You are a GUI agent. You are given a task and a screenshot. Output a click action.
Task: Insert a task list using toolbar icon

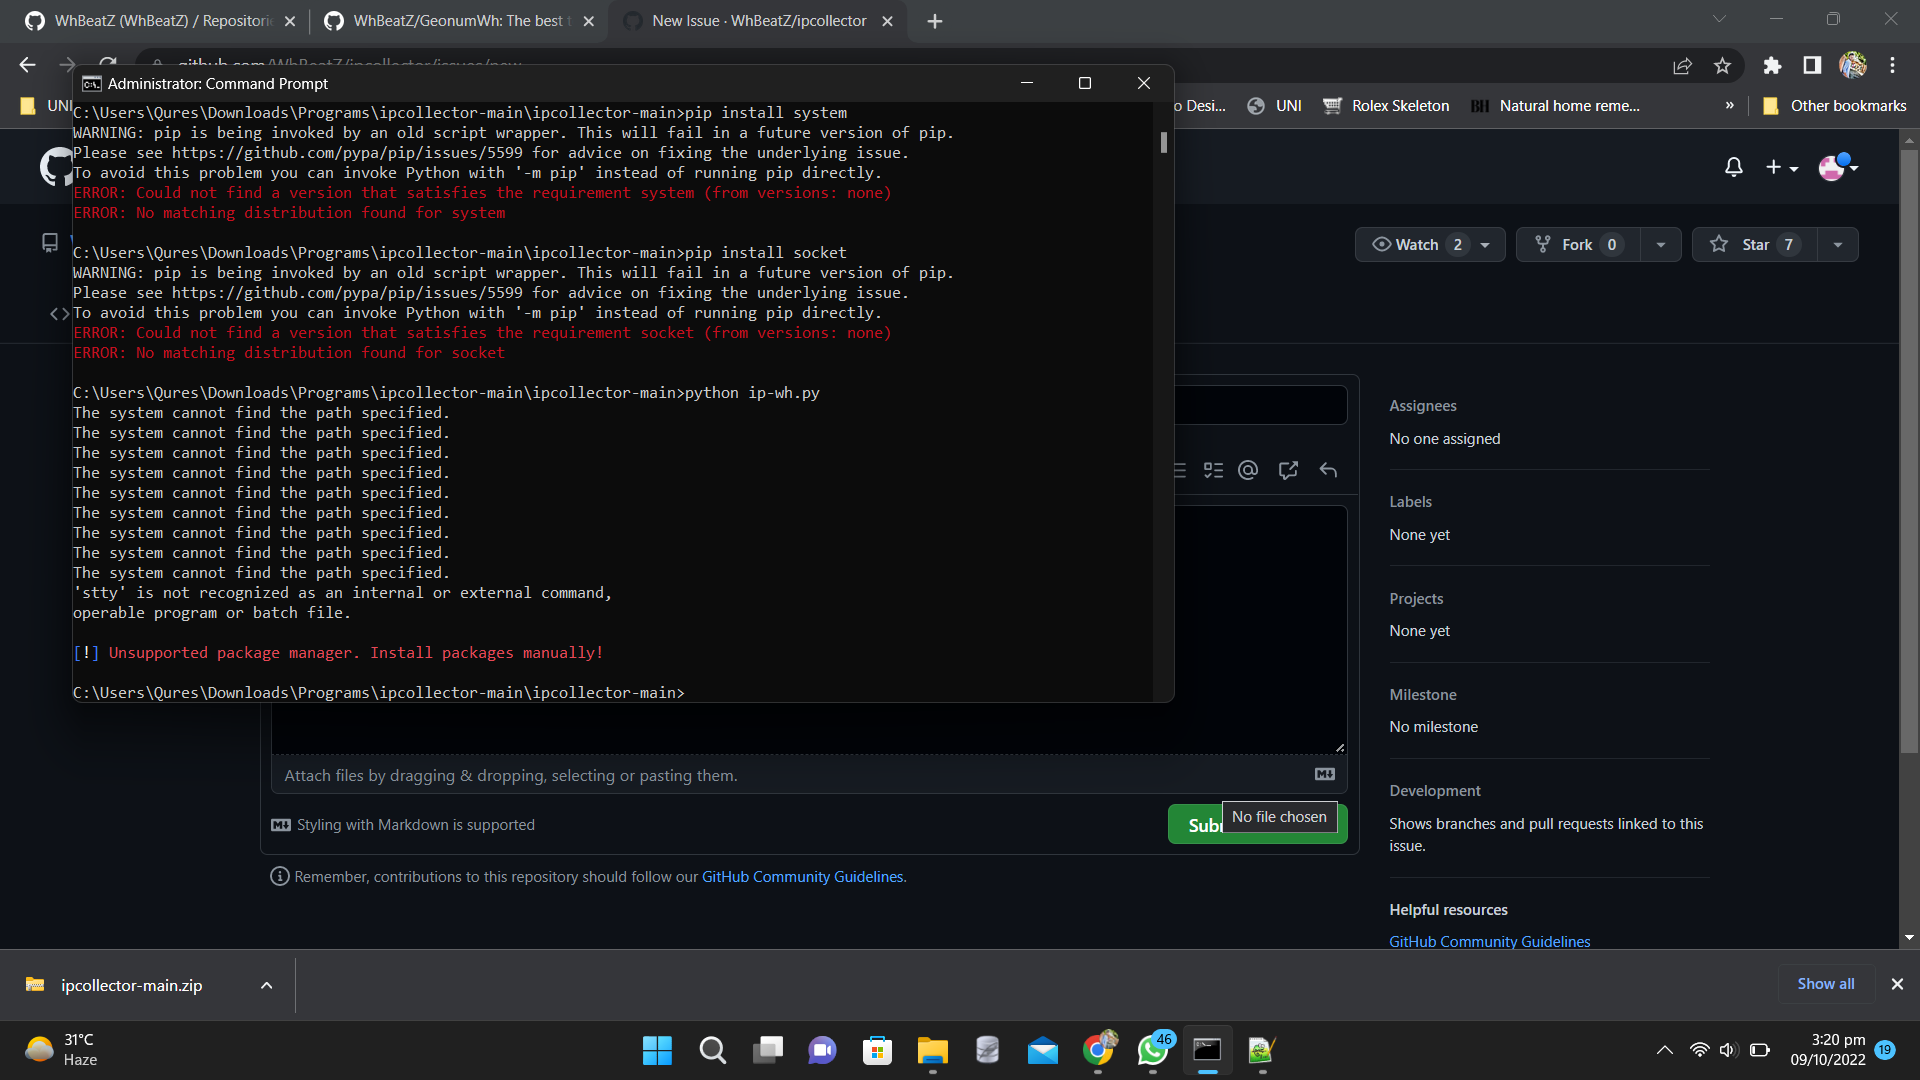click(x=1214, y=470)
